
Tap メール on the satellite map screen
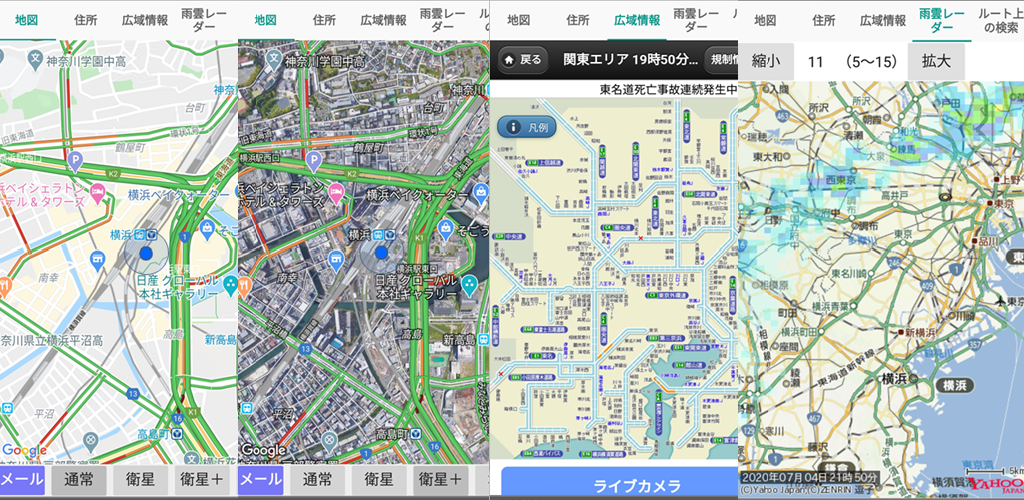(x=261, y=480)
